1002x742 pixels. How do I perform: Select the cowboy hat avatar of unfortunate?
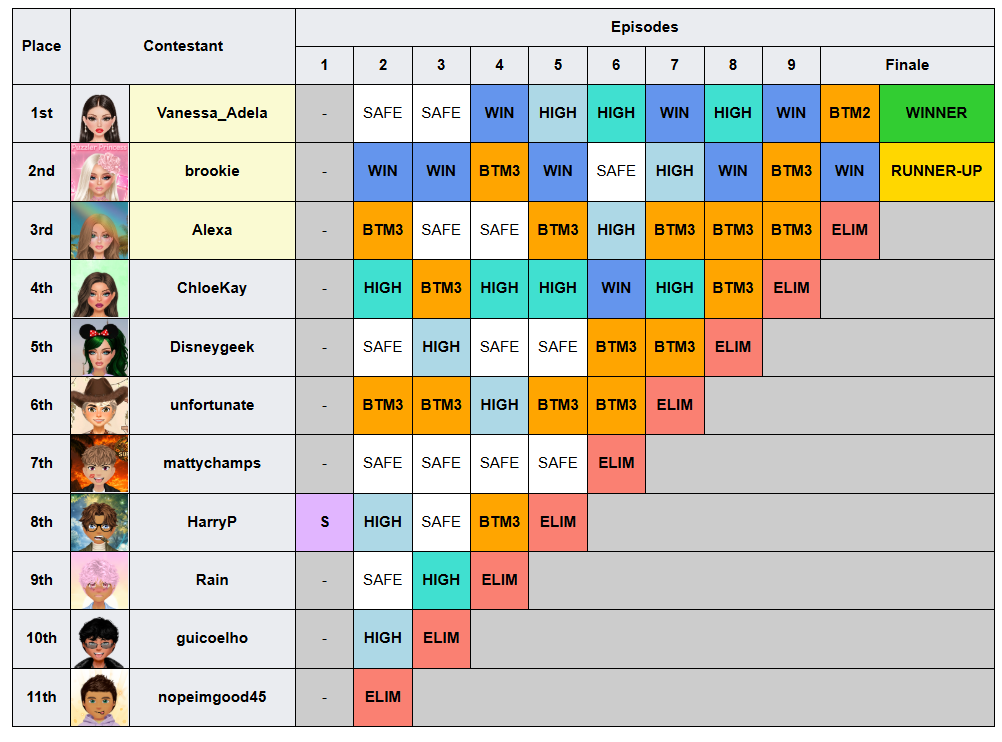tap(100, 406)
